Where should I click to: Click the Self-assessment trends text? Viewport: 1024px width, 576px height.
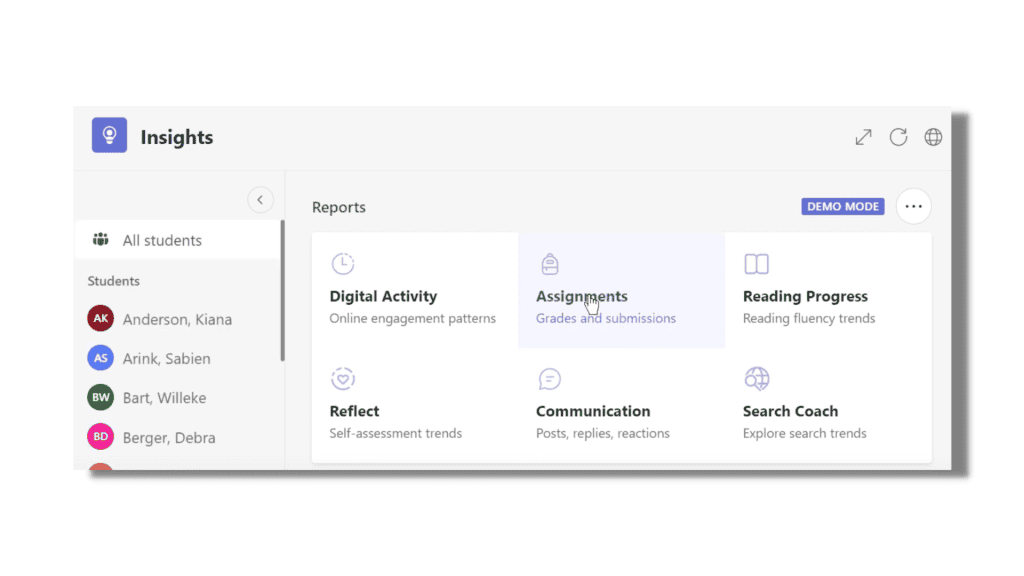coord(396,433)
